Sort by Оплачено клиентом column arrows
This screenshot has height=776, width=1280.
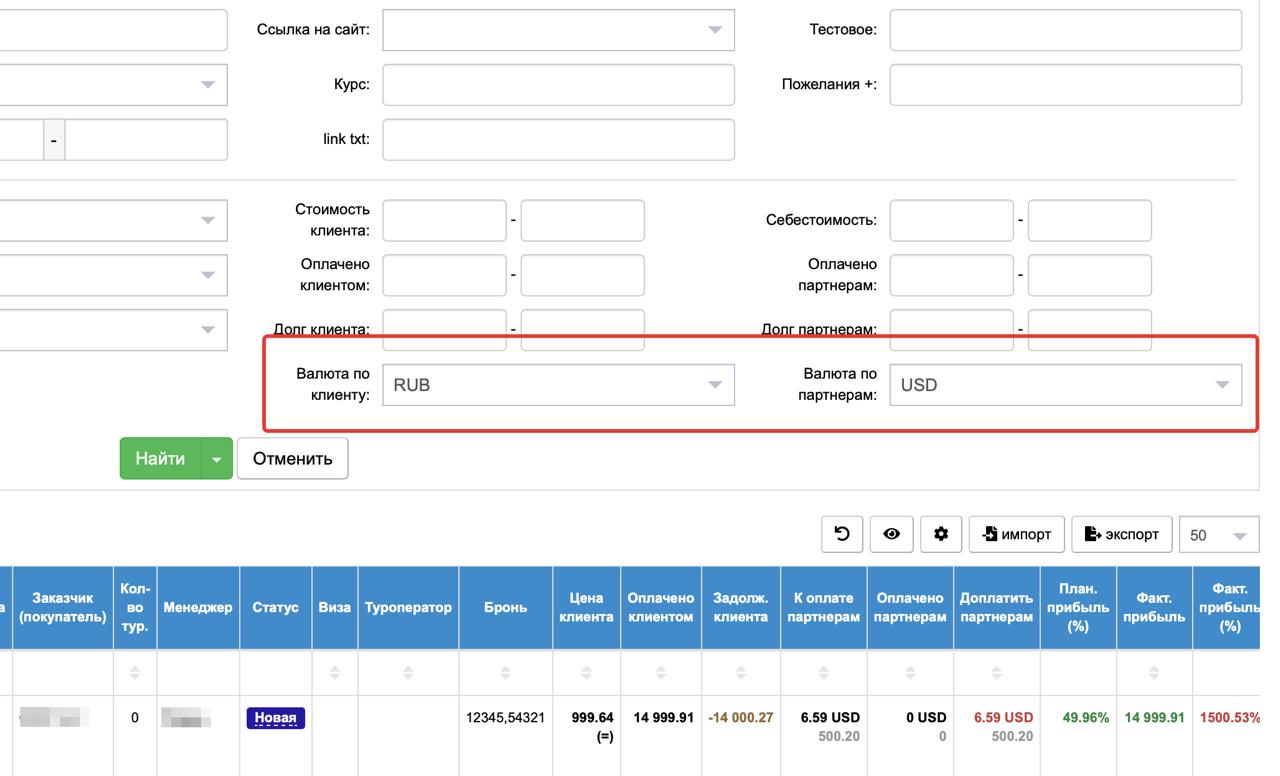[660, 673]
